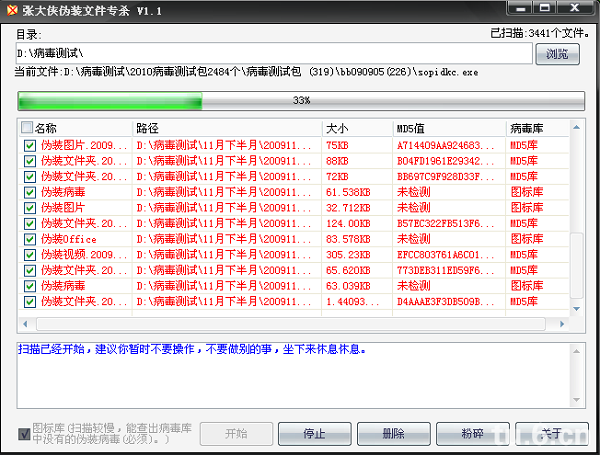Uncheck checkbox of the 75KB 伪装图片 row
This screenshot has width=600, height=455.
pyautogui.click(x=30, y=146)
